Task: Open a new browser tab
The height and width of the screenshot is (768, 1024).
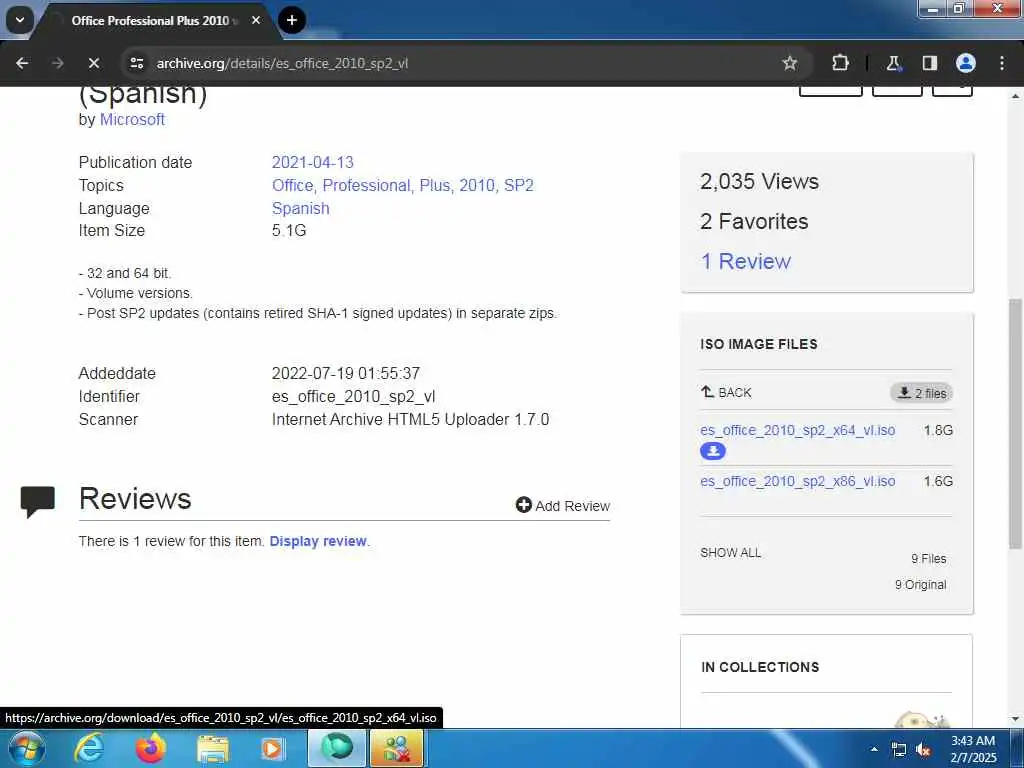Action: click(x=292, y=20)
